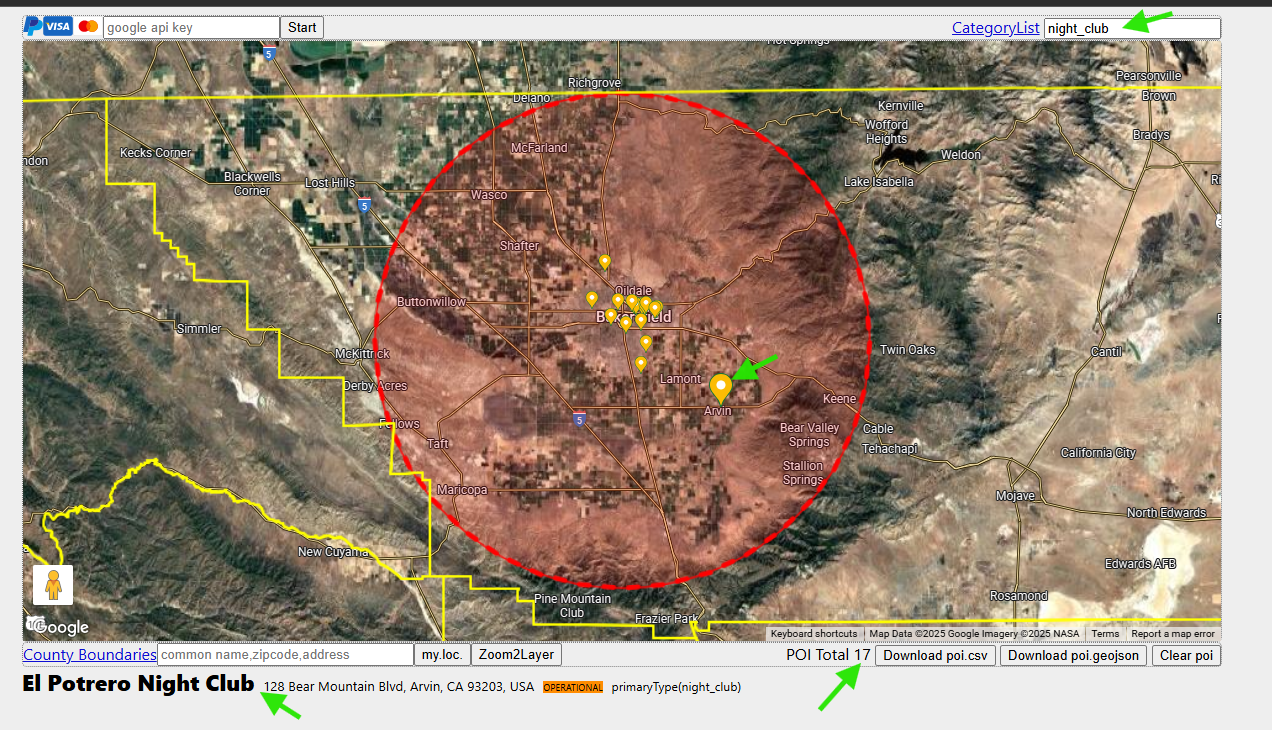Open the County Boundaries link
The width and height of the screenshot is (1272, 730).
[89, 655]
